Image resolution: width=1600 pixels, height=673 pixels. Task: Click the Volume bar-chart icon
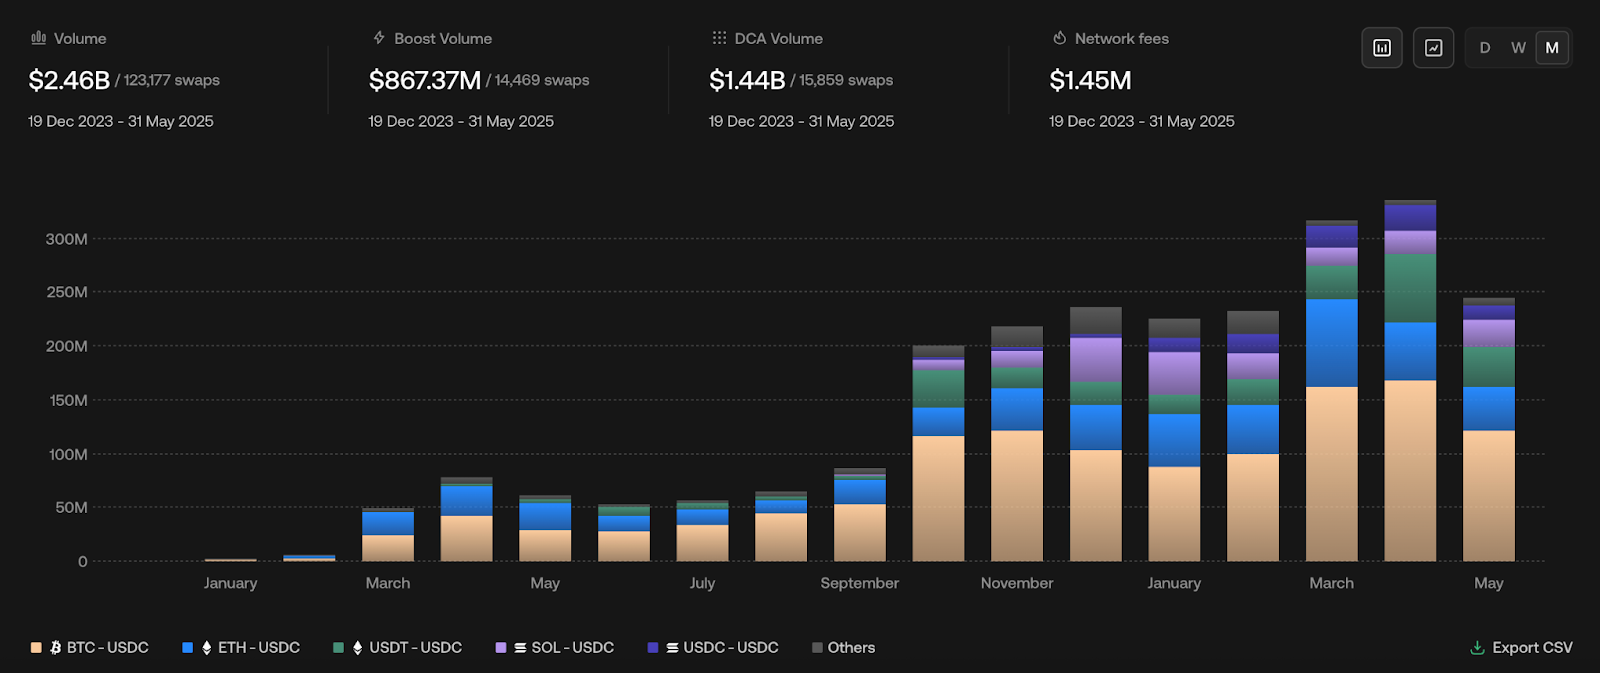pos(39,38)
